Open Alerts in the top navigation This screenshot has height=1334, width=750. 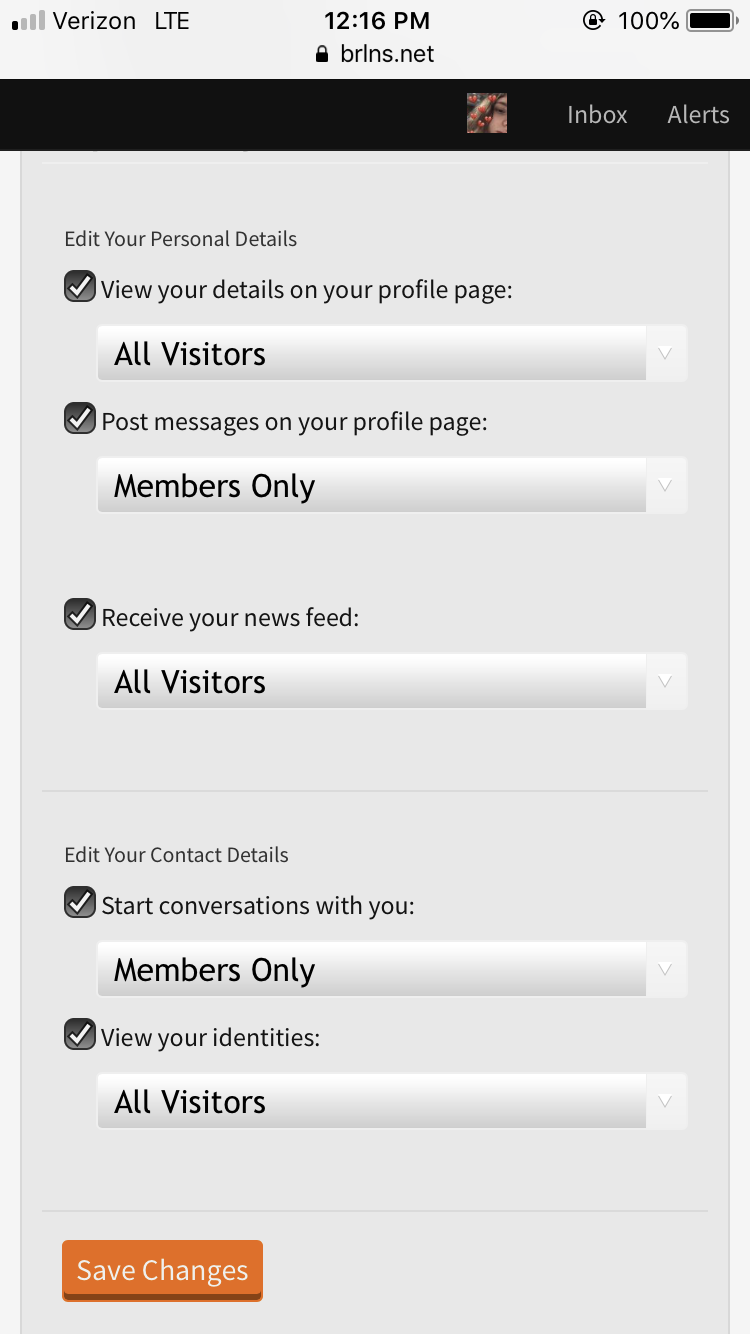698,115
